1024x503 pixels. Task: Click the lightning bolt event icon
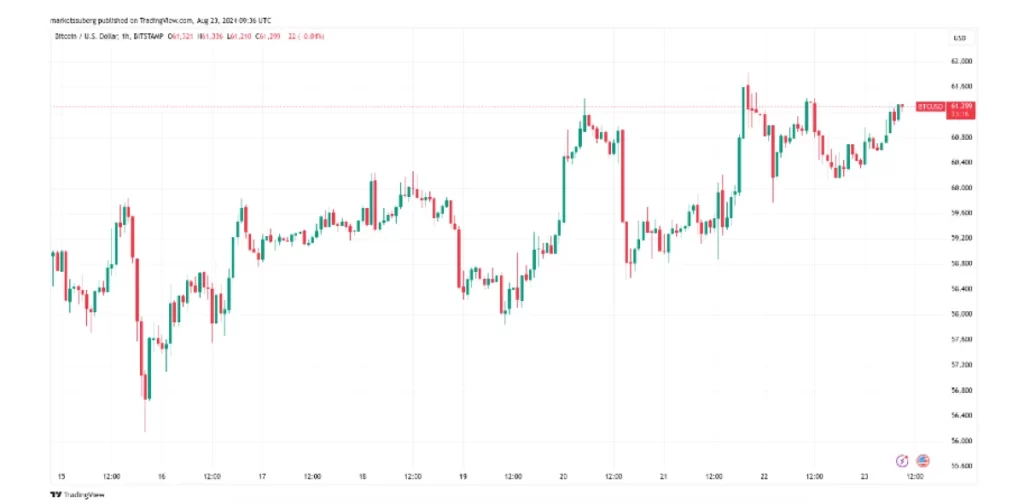(902, 460)
